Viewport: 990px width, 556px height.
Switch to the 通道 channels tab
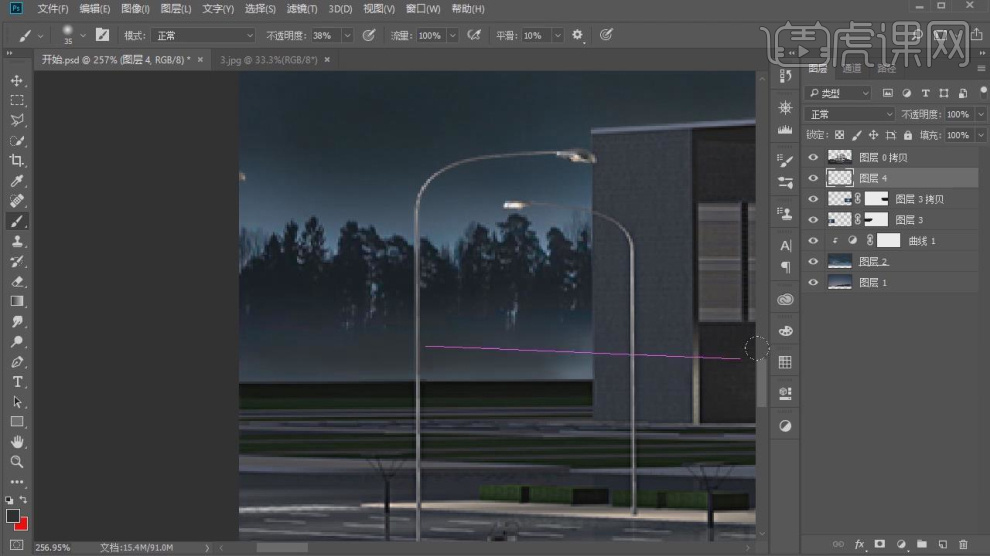[851, 69]
